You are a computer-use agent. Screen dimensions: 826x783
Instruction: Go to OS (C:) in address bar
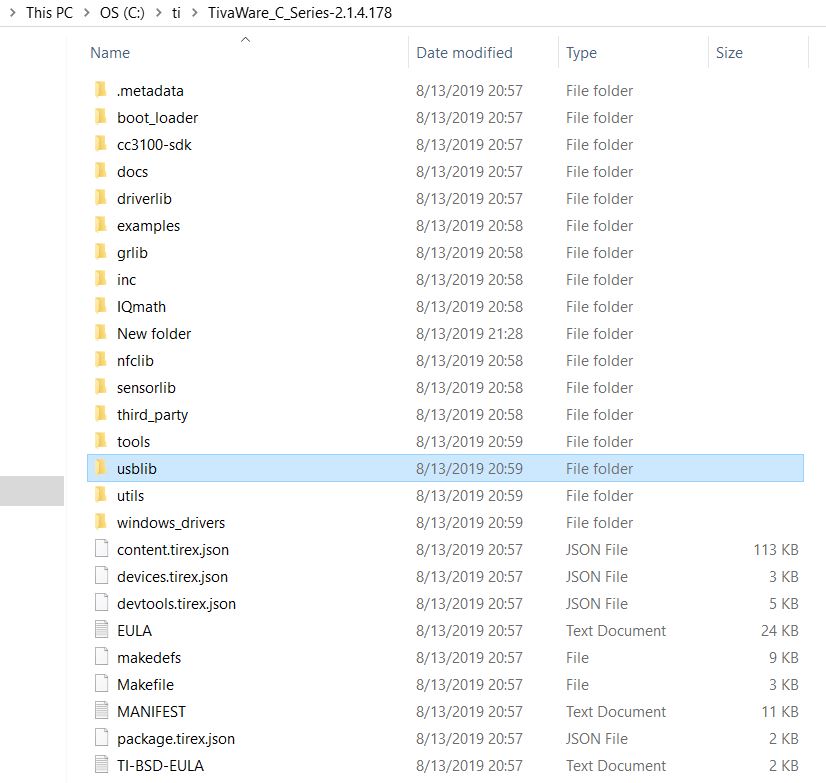[x=122, y=13]
